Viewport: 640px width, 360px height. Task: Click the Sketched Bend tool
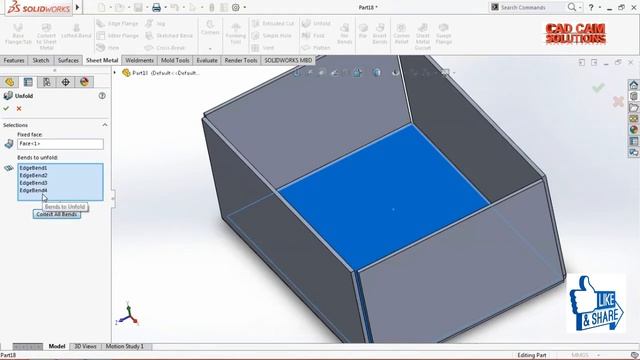(x=169, y=36)
